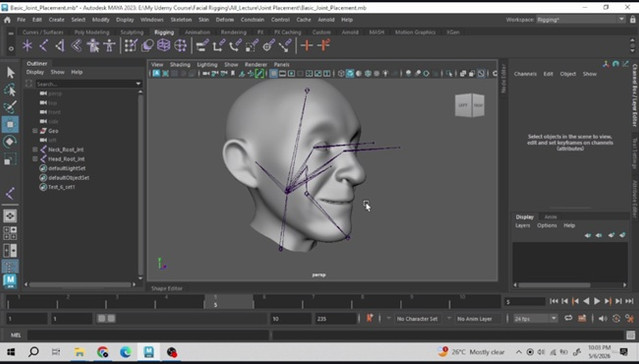The width and height of the screenshot is (639, 364).
Task: Select the Move tool in toolbox
Action: coord(10,124)
